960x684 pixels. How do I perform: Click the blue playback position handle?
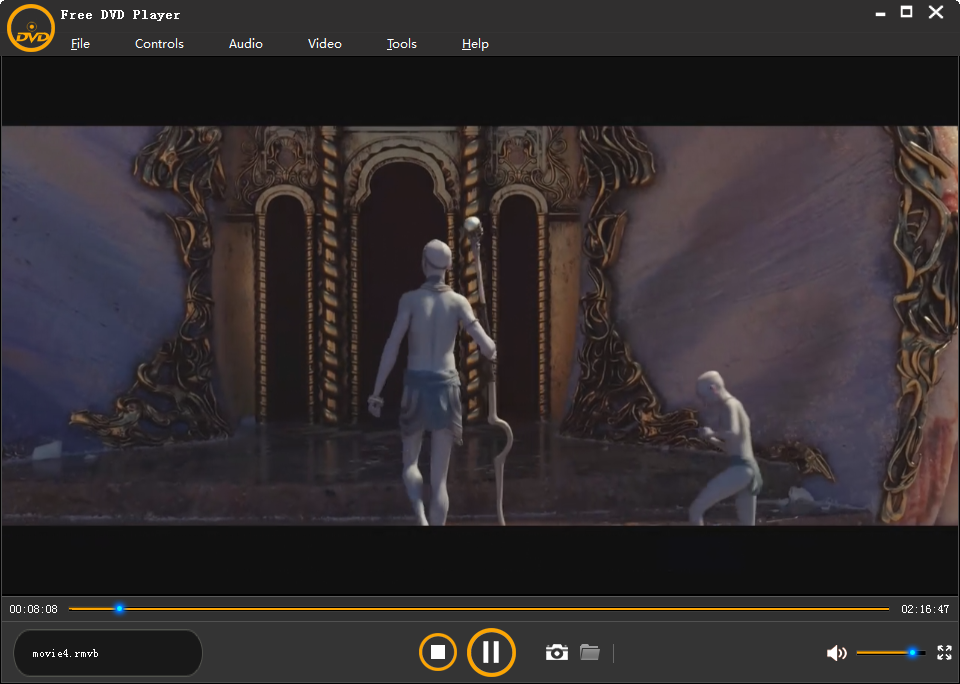click(x=119, y=609)
